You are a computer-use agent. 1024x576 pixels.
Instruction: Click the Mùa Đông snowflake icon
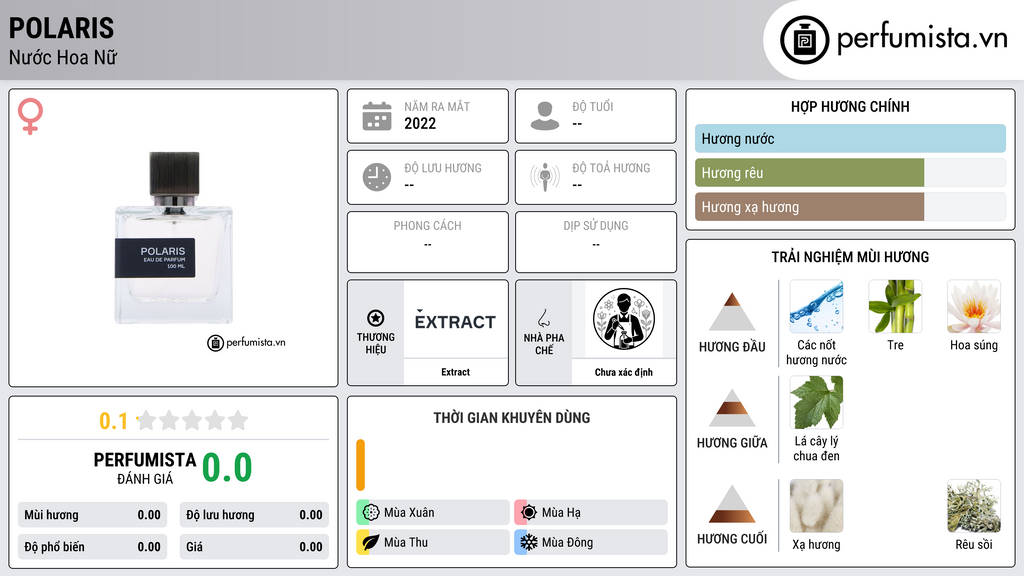tap(529, 542)
